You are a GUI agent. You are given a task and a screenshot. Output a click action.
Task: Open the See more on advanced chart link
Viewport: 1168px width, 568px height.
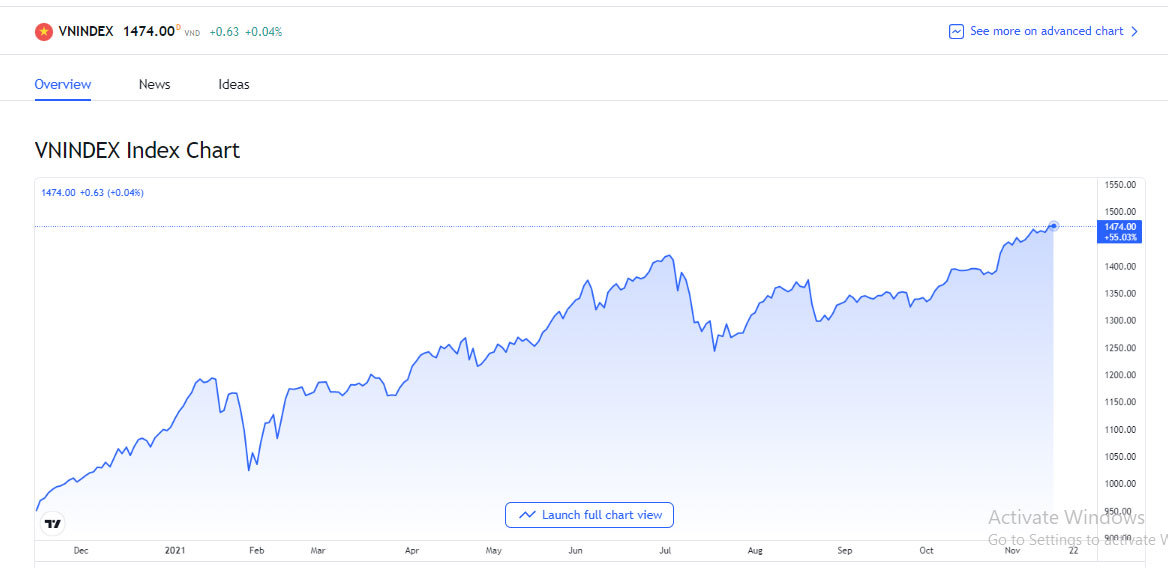click(x=1046, y=32)
